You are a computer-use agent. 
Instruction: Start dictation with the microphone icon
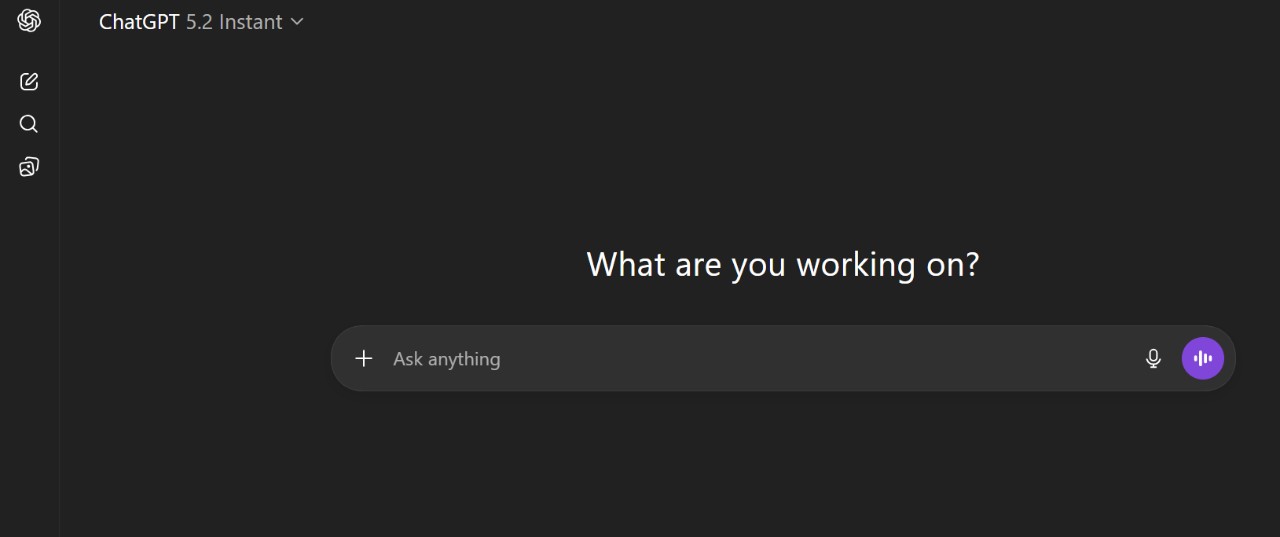click(x=1153, y=358)
